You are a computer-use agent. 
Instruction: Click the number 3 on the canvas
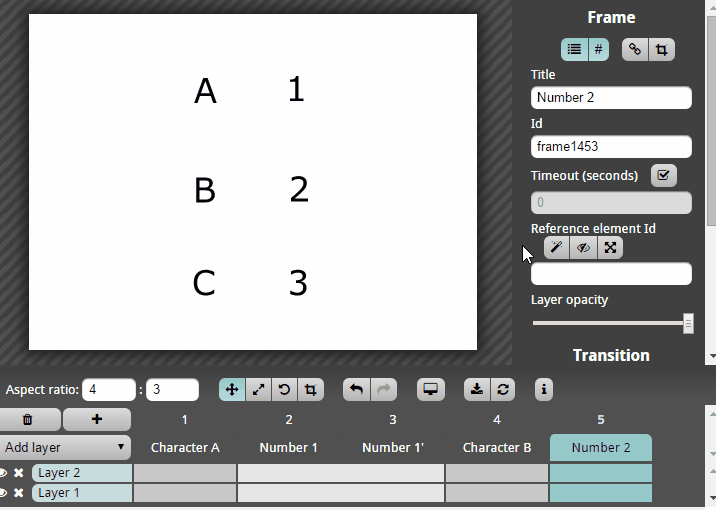point(298,283)
